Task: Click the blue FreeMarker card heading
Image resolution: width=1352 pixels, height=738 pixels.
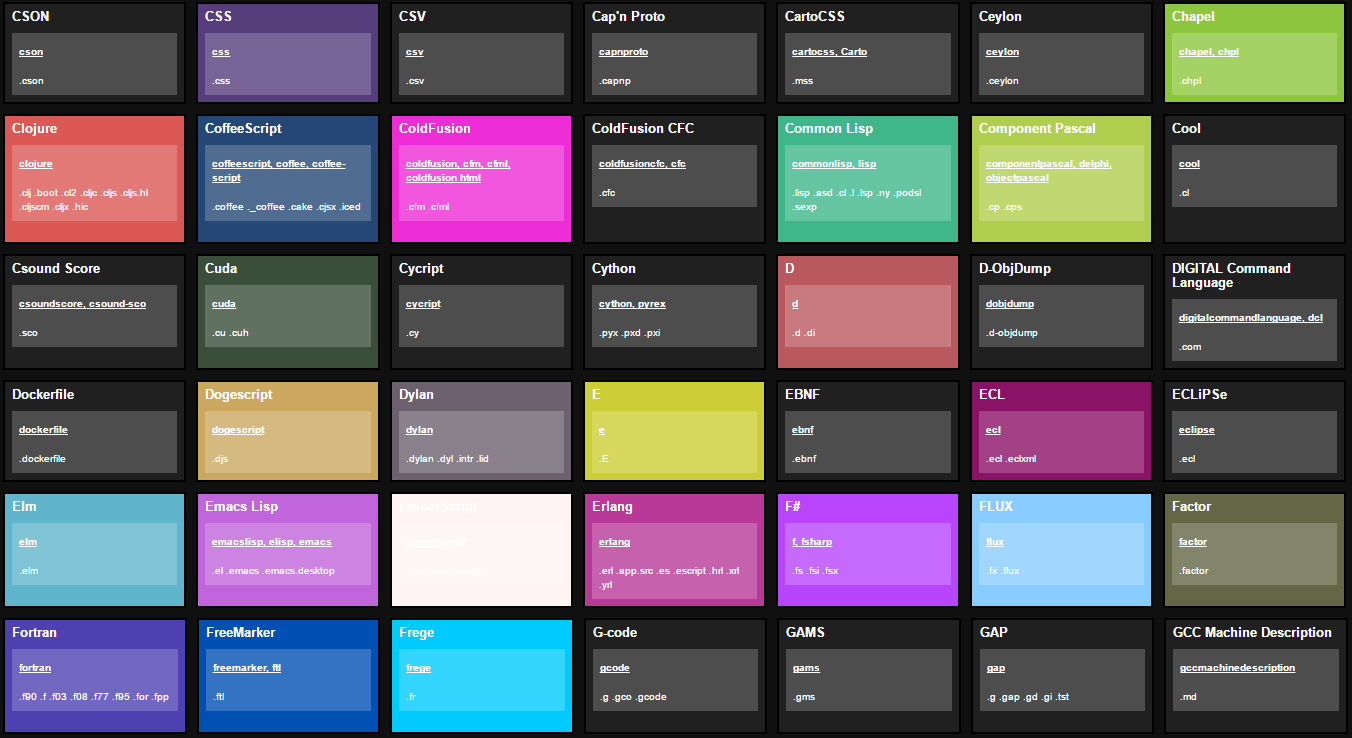Action: tap(240, 633)
